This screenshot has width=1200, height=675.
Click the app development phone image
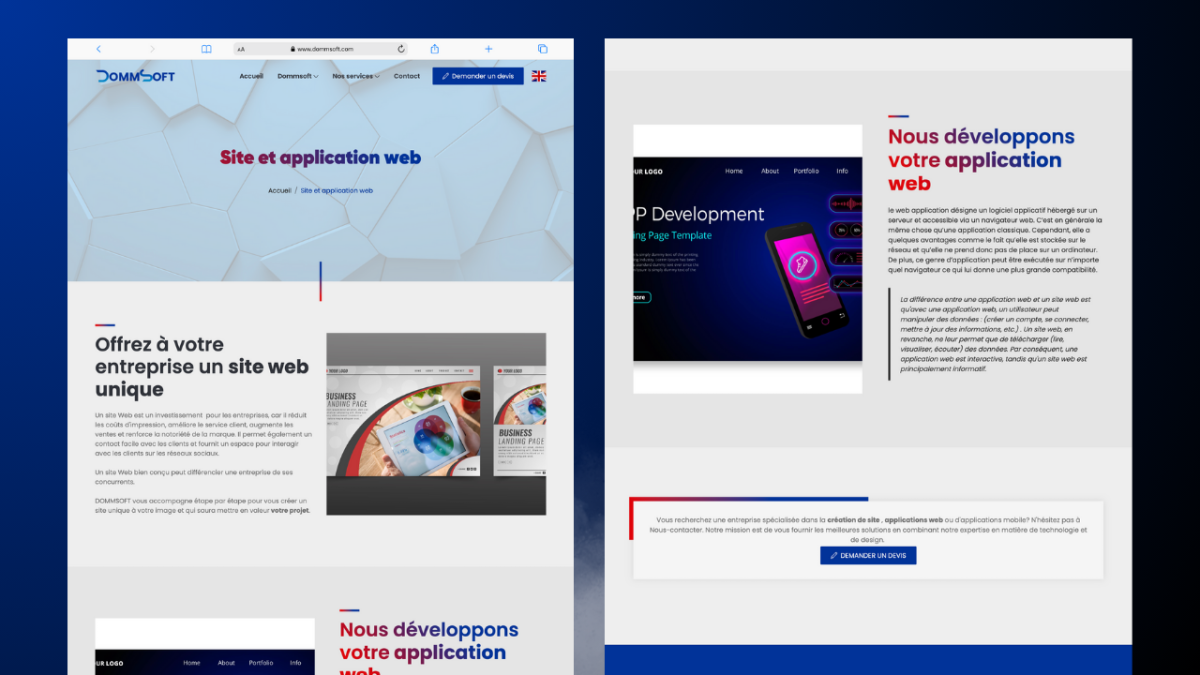tap(747, 258)
